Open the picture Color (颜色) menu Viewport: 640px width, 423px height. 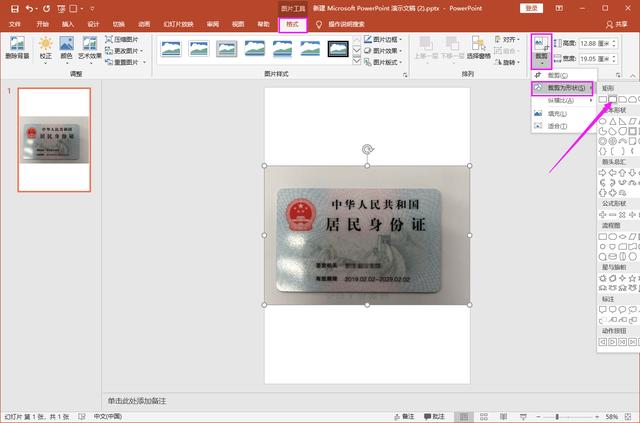coord(67,49)
